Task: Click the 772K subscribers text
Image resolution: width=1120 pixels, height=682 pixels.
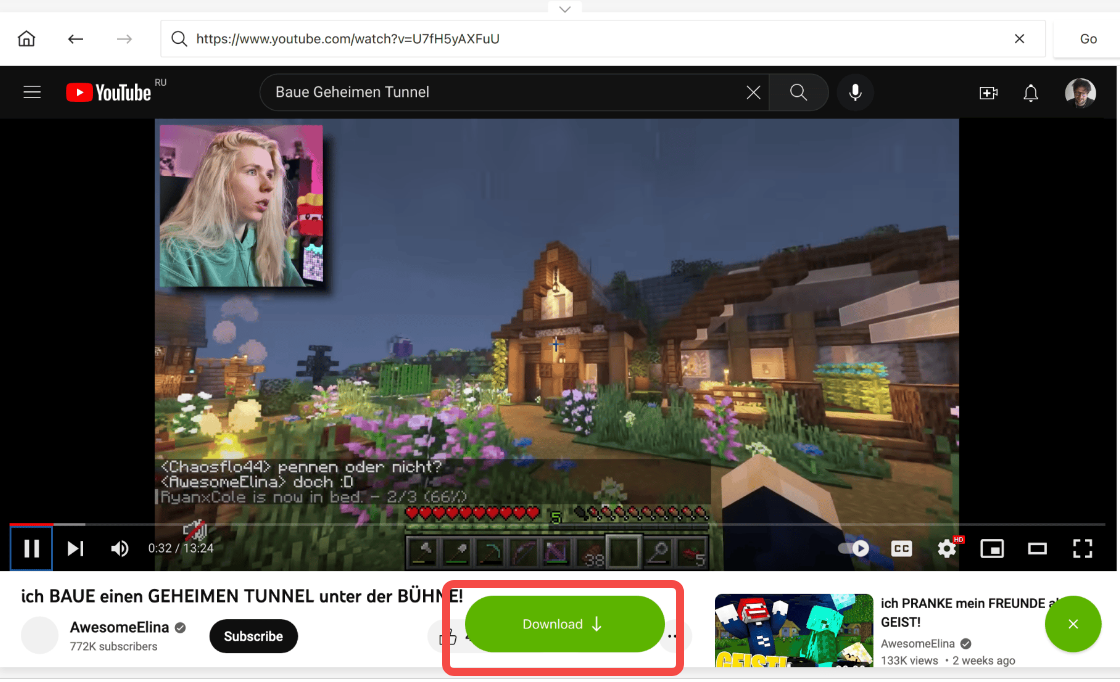Action: point(114,646)
